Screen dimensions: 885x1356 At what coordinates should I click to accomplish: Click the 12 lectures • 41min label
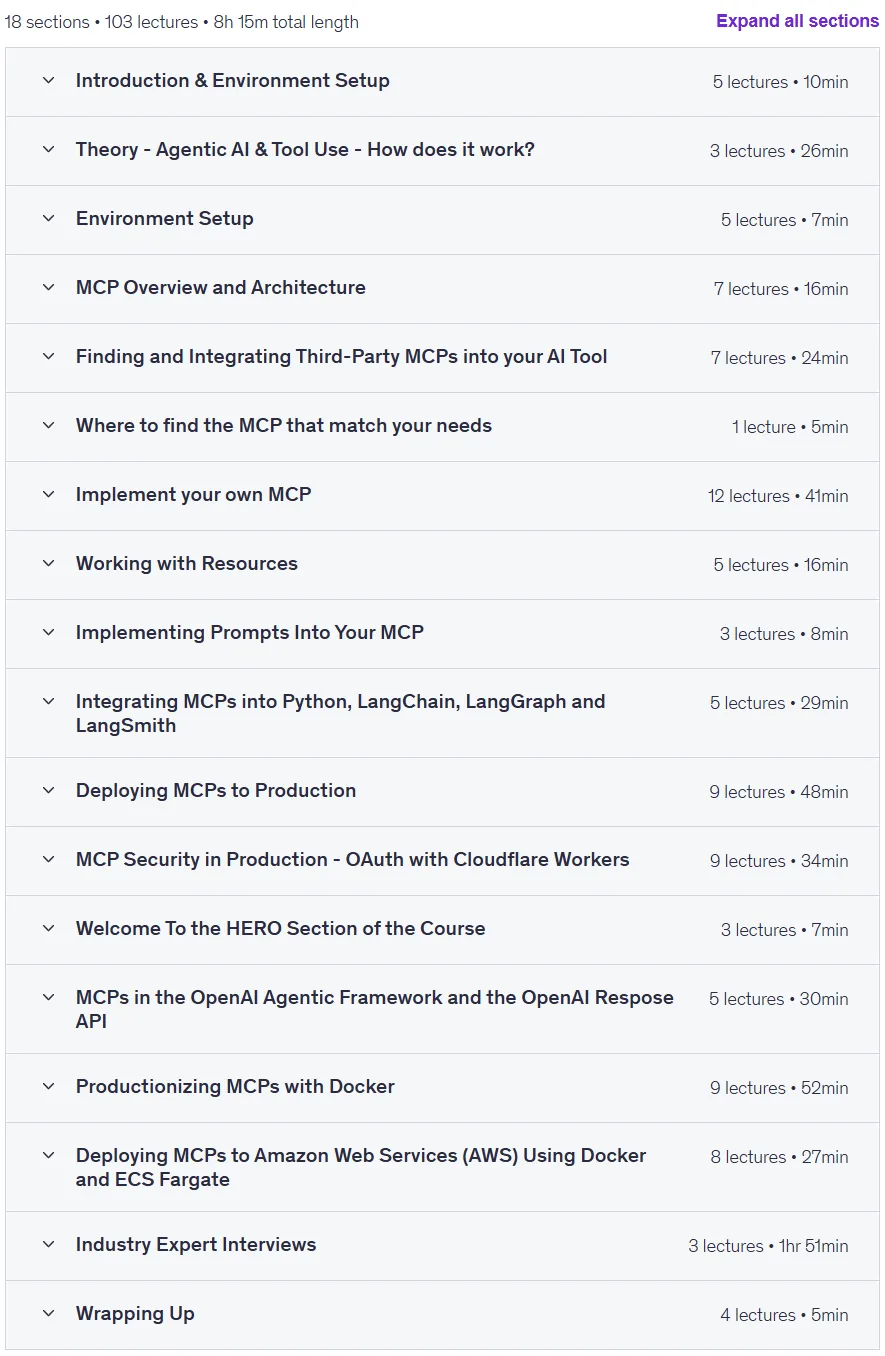point(778,496)
